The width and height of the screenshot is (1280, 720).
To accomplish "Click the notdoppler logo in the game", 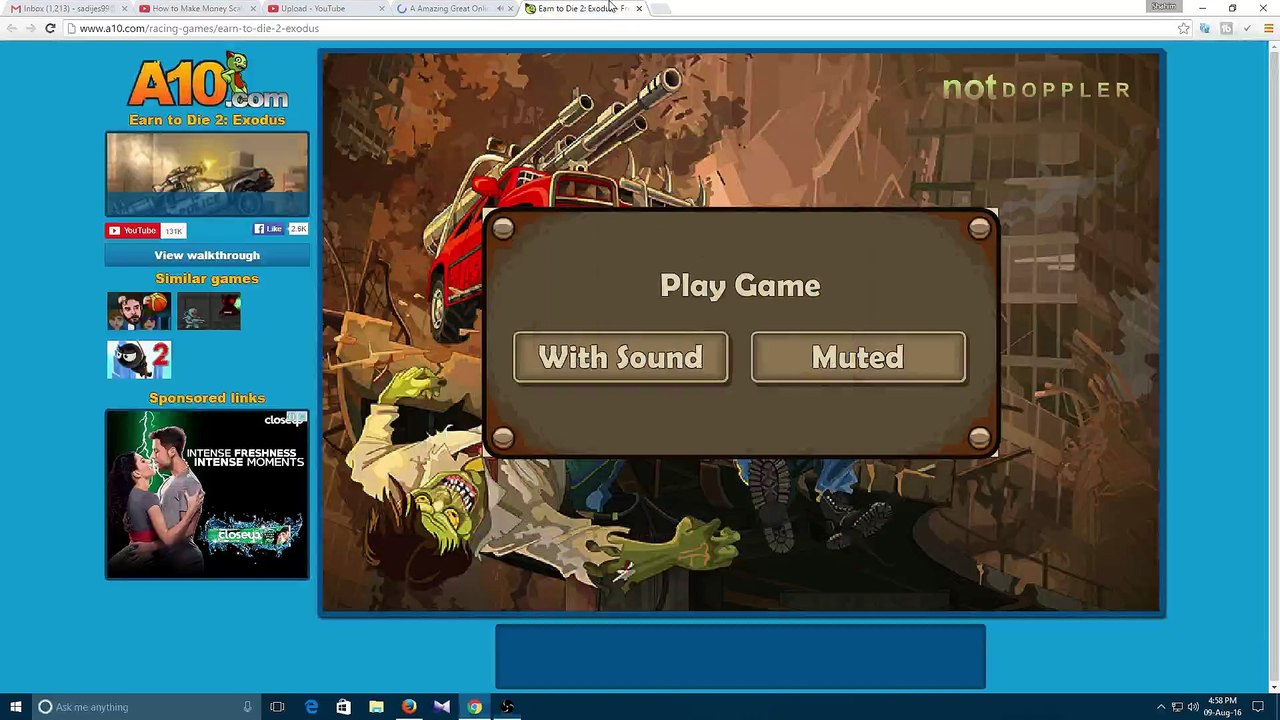I will (1036, 89).
